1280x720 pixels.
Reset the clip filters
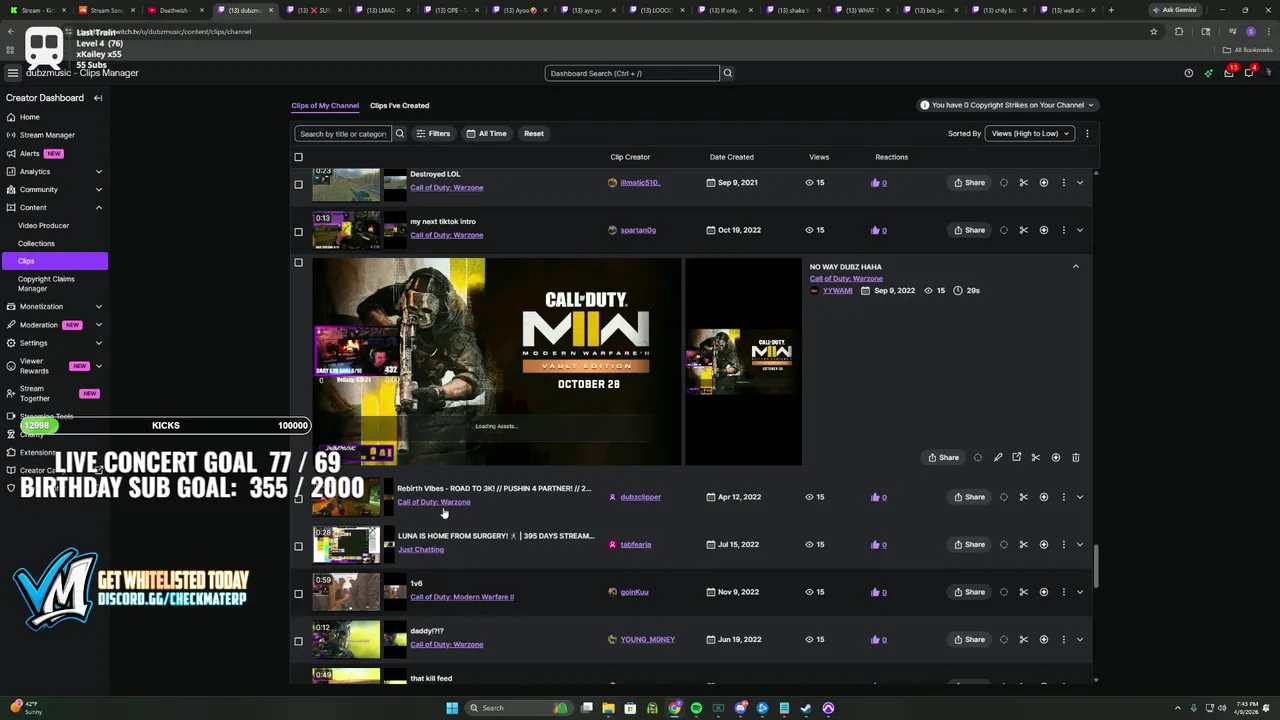(534, 133)
